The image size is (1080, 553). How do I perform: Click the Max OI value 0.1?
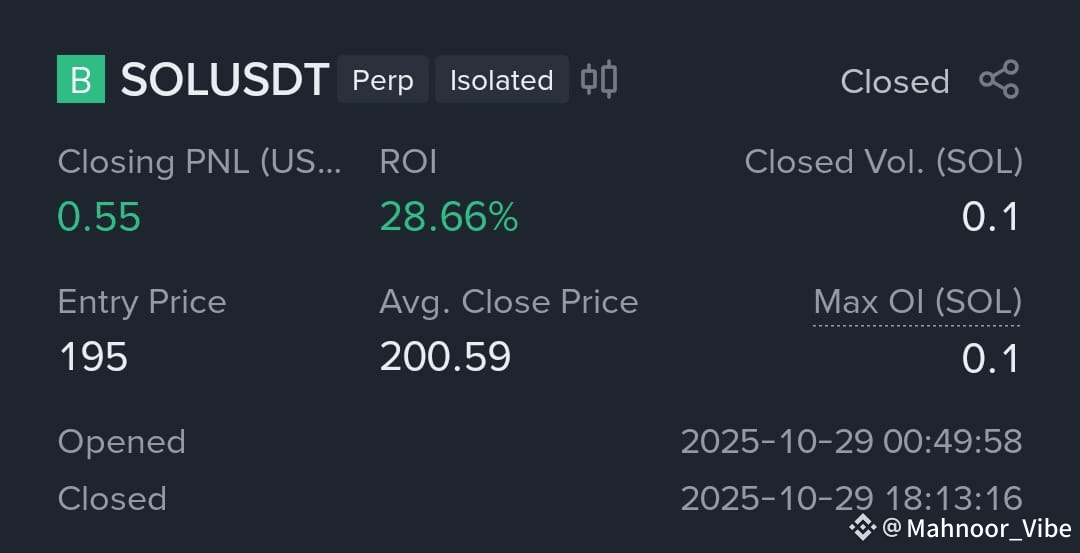pos(990,359)
